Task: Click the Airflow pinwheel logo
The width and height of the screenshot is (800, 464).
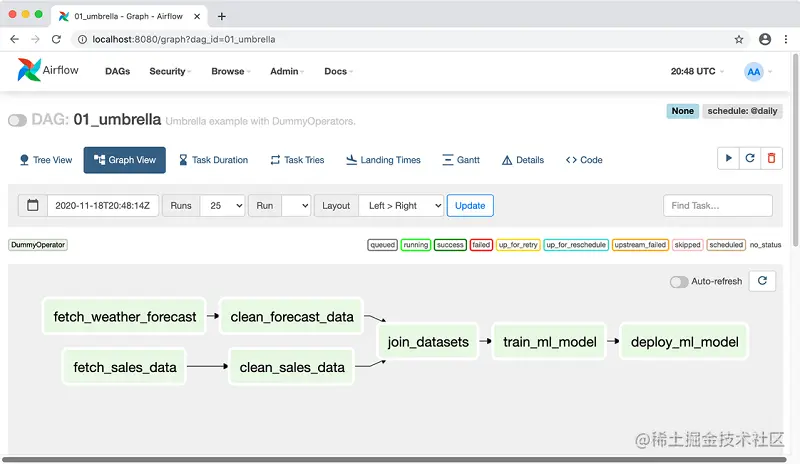Action: coord(28,70)
